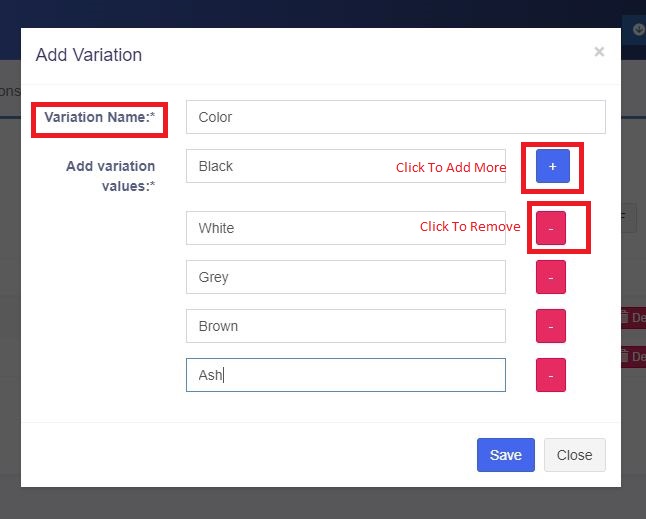The width and height of the screenshot is (646, 519).
Task: Save the Color variation
Action: pyautogui.click(x=506, y=455)
